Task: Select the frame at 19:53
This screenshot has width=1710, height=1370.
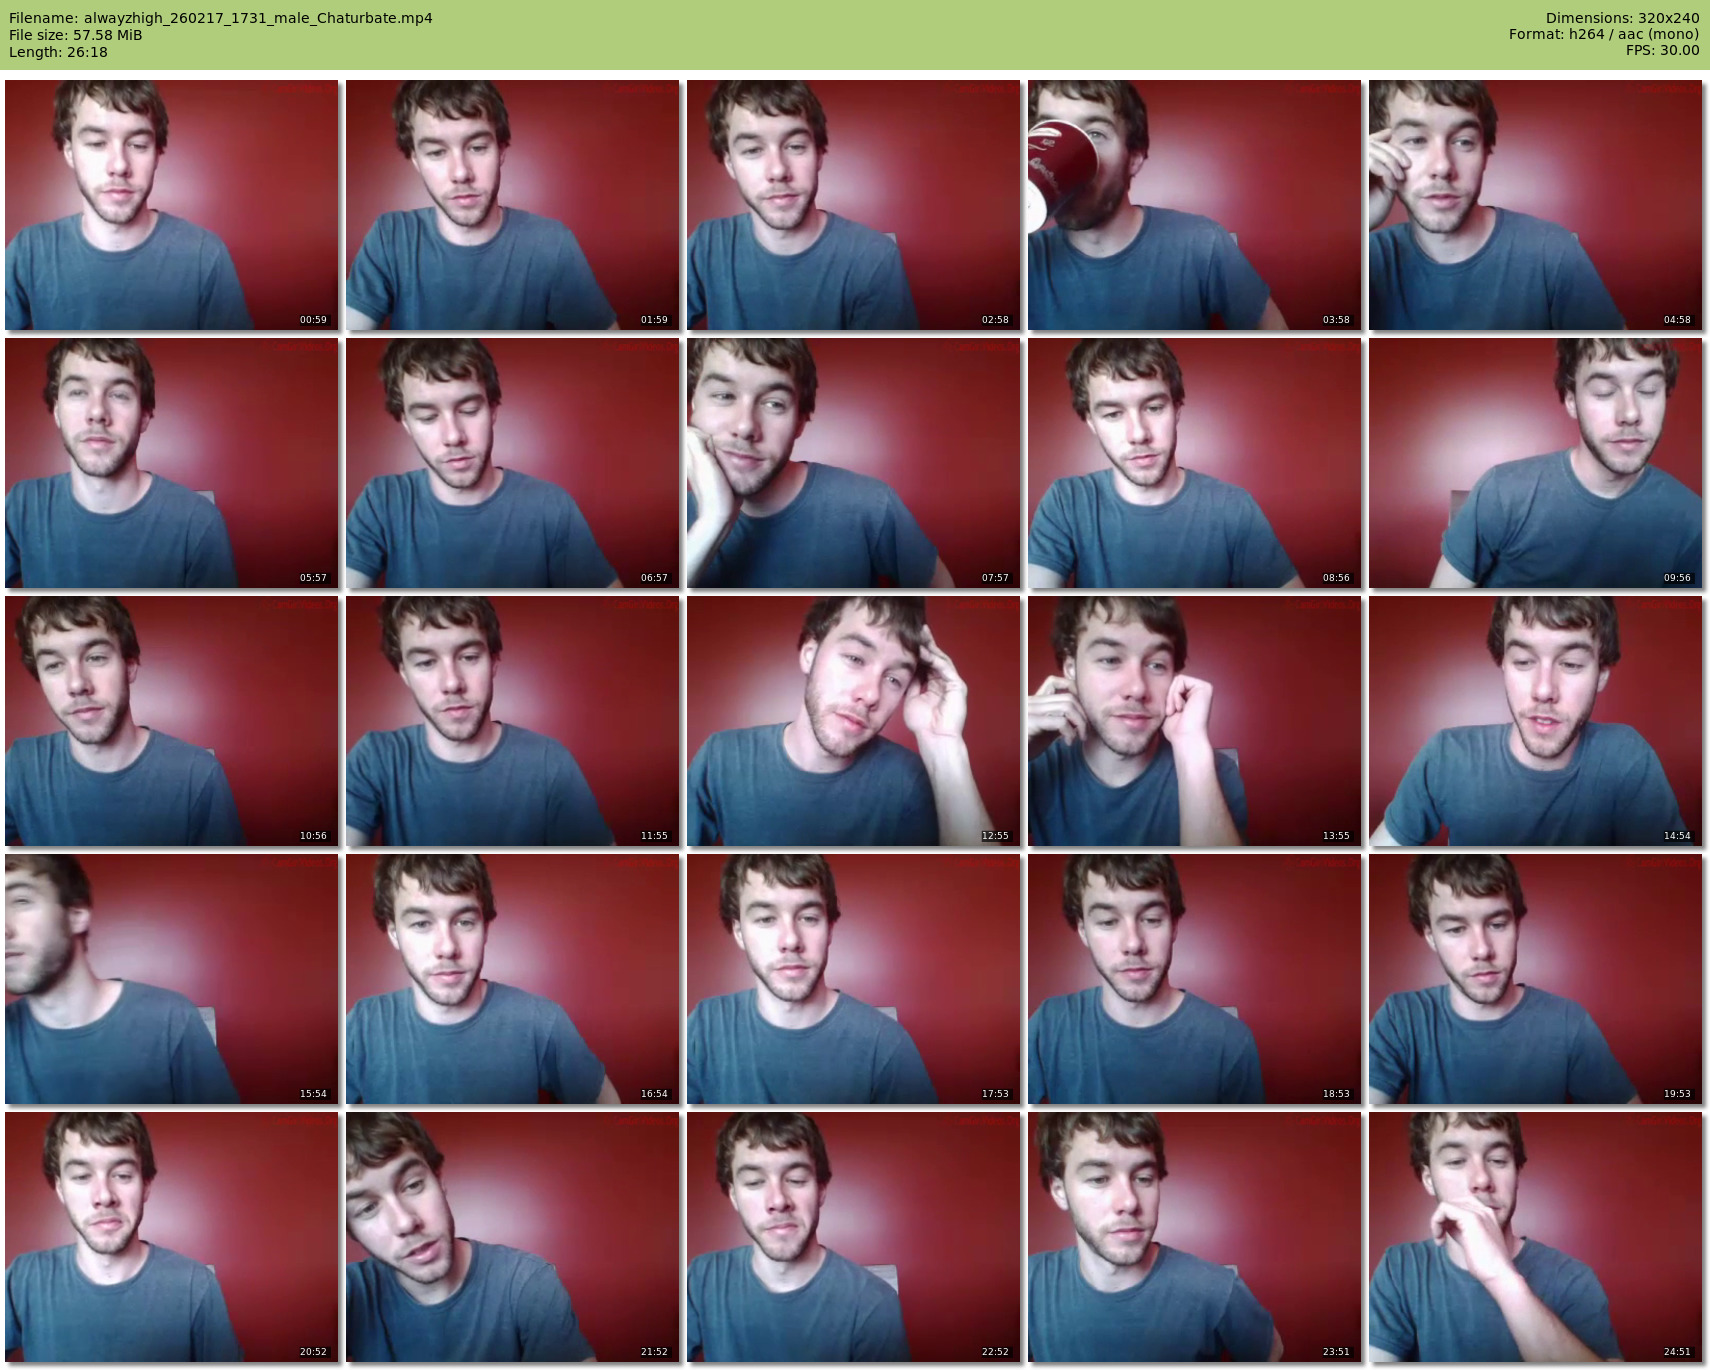Action: tap(1536, 979)
